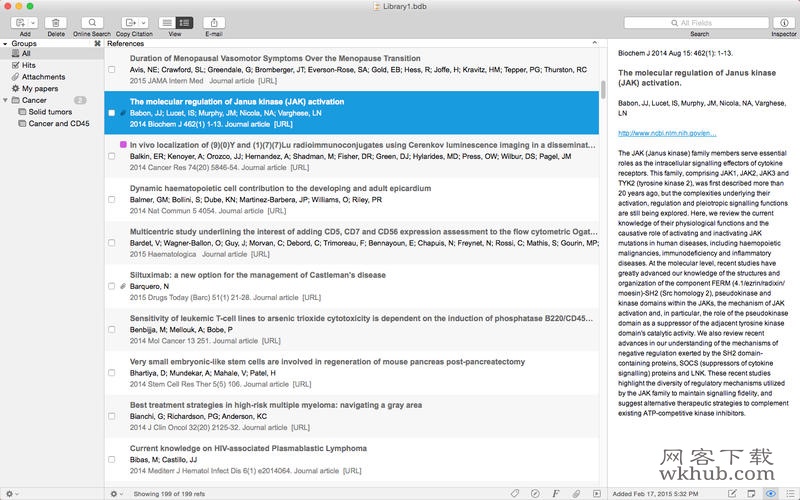This screenshot has height=500, width=800.
Task: Click the edit pencil icon in preview footer
Action: pos(732,493)
